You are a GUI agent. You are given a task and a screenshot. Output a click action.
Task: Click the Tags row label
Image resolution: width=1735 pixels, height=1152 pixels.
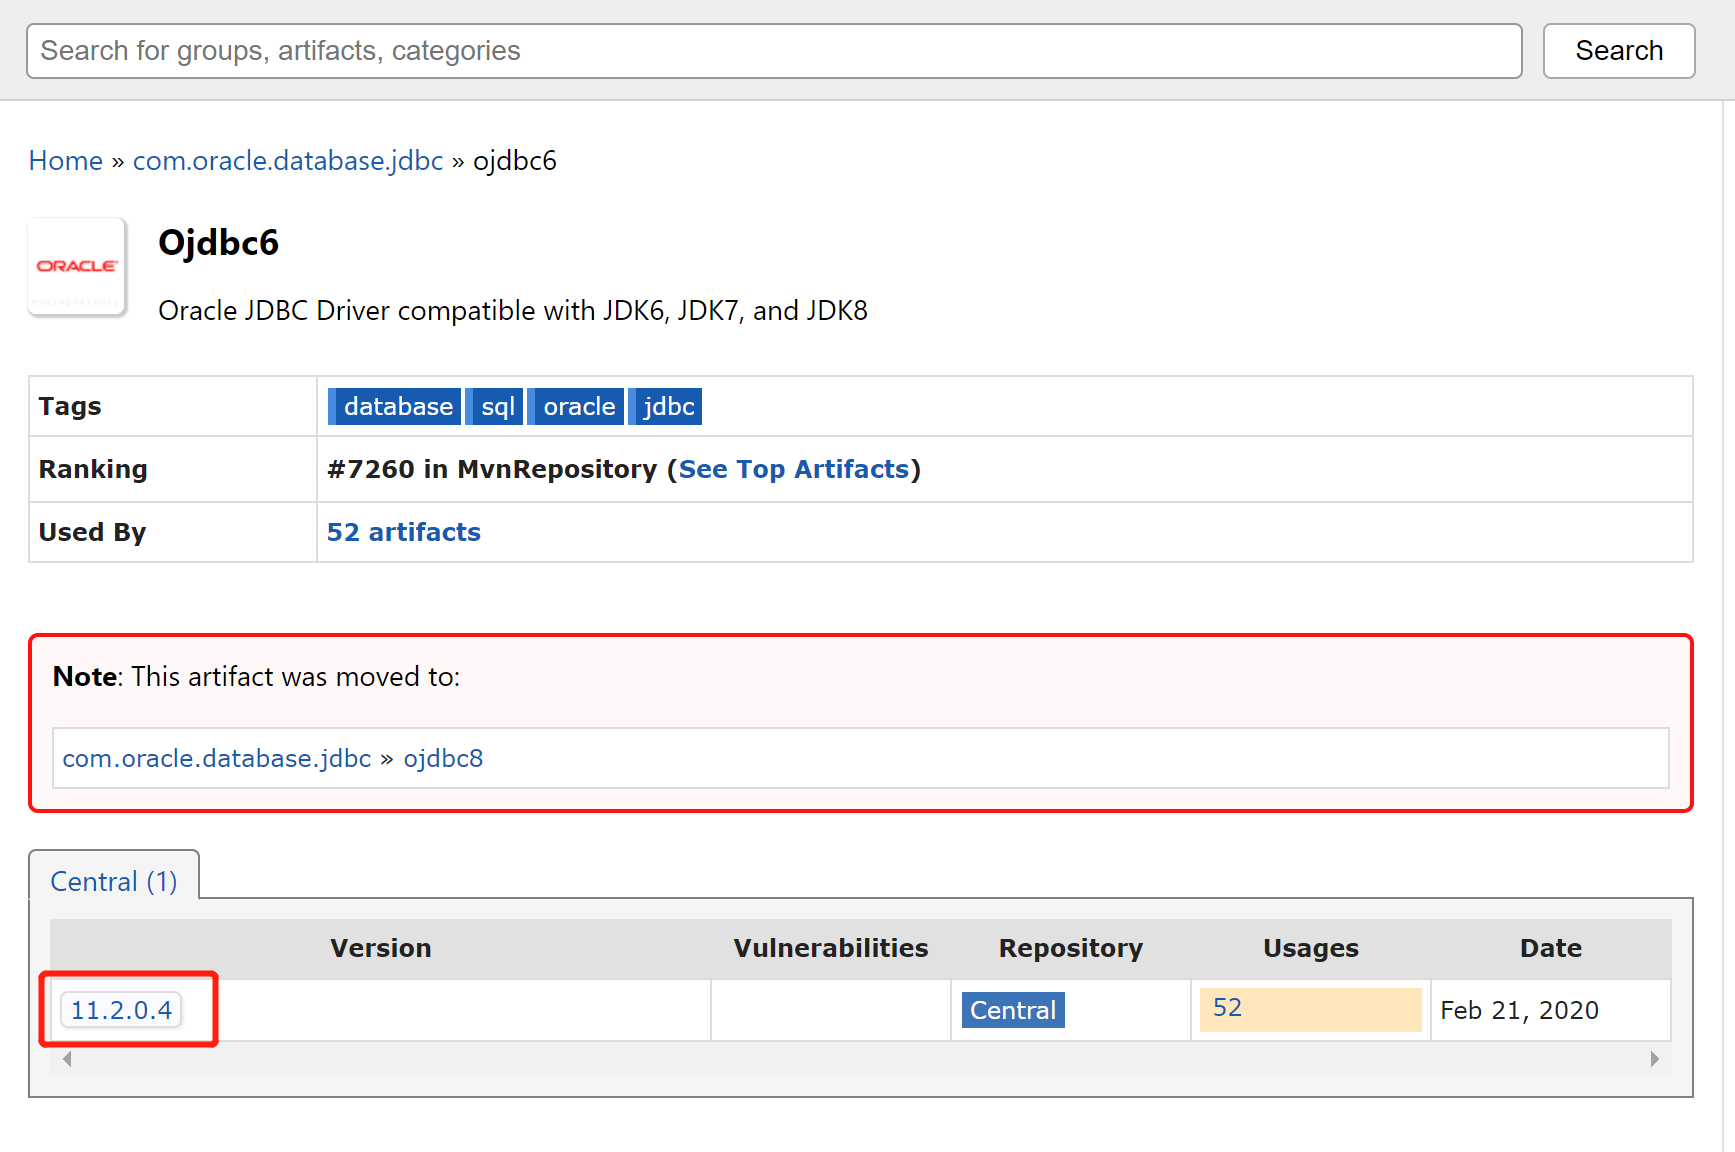click(70, 407)
